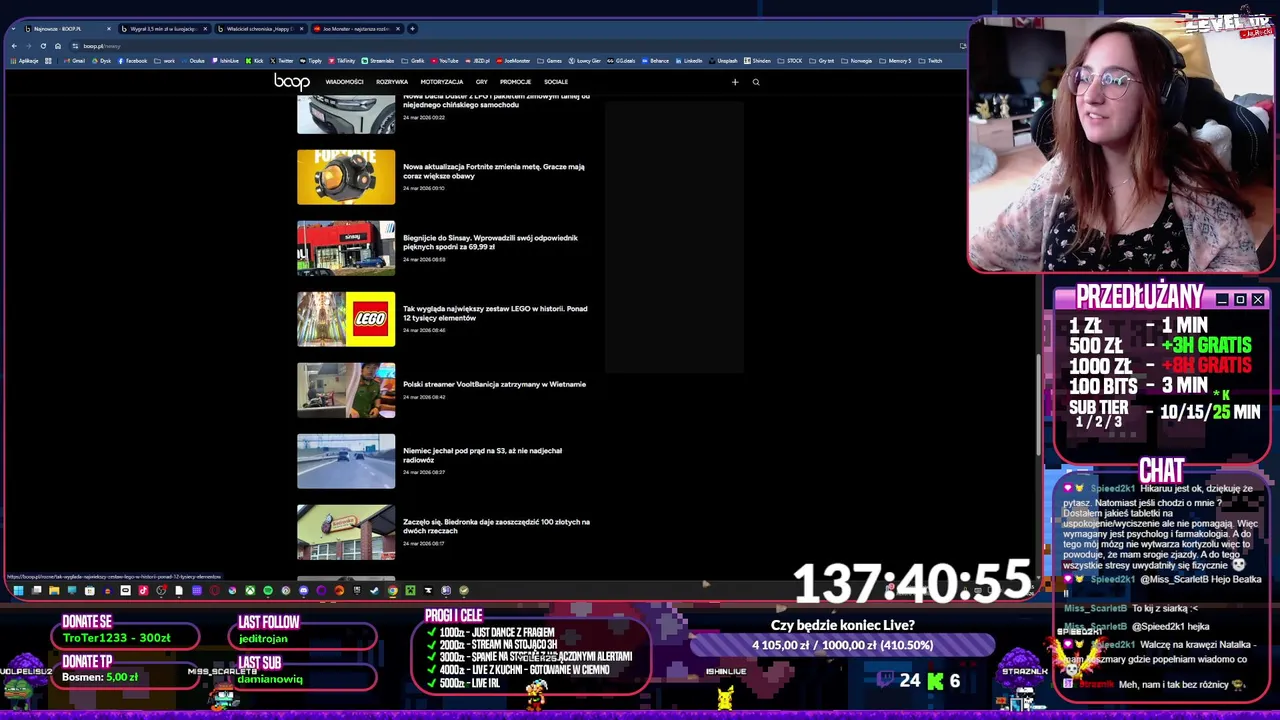
Task: Open the TikFinity bookmark
Action: tap(341, 61)
